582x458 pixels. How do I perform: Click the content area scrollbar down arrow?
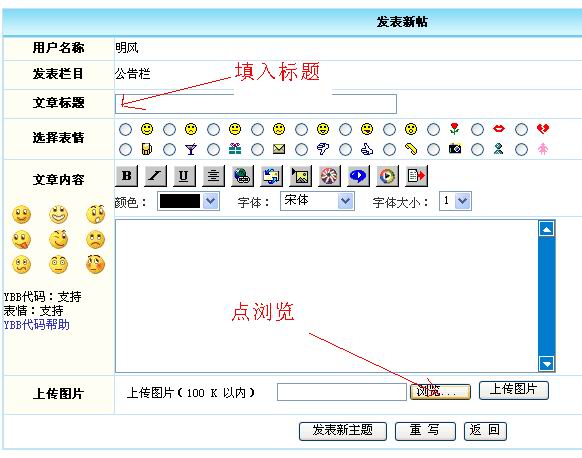[547, 363]
